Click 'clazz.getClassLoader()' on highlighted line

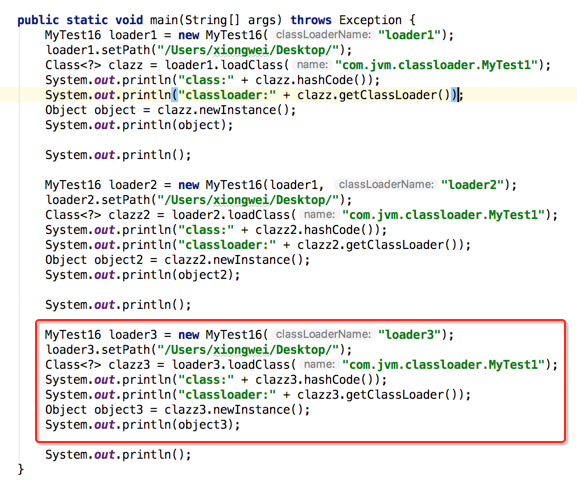pos(374,95)
